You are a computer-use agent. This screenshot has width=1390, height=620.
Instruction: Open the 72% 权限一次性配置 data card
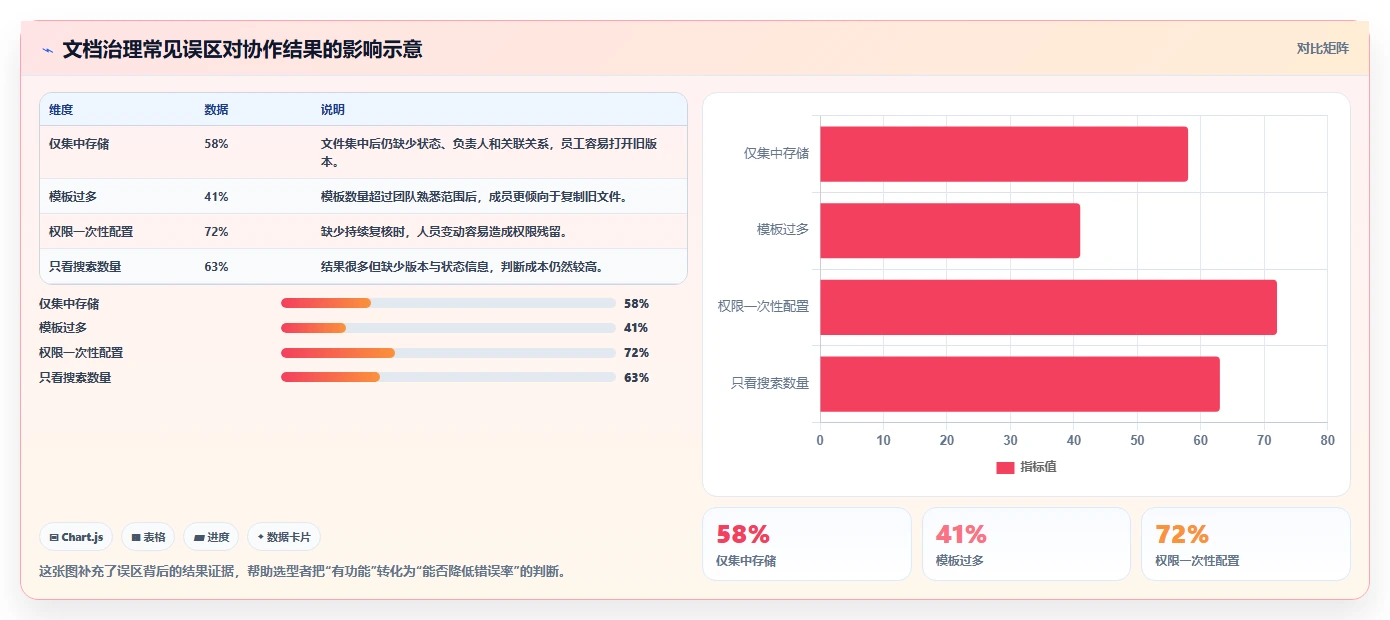[1246, 544]
